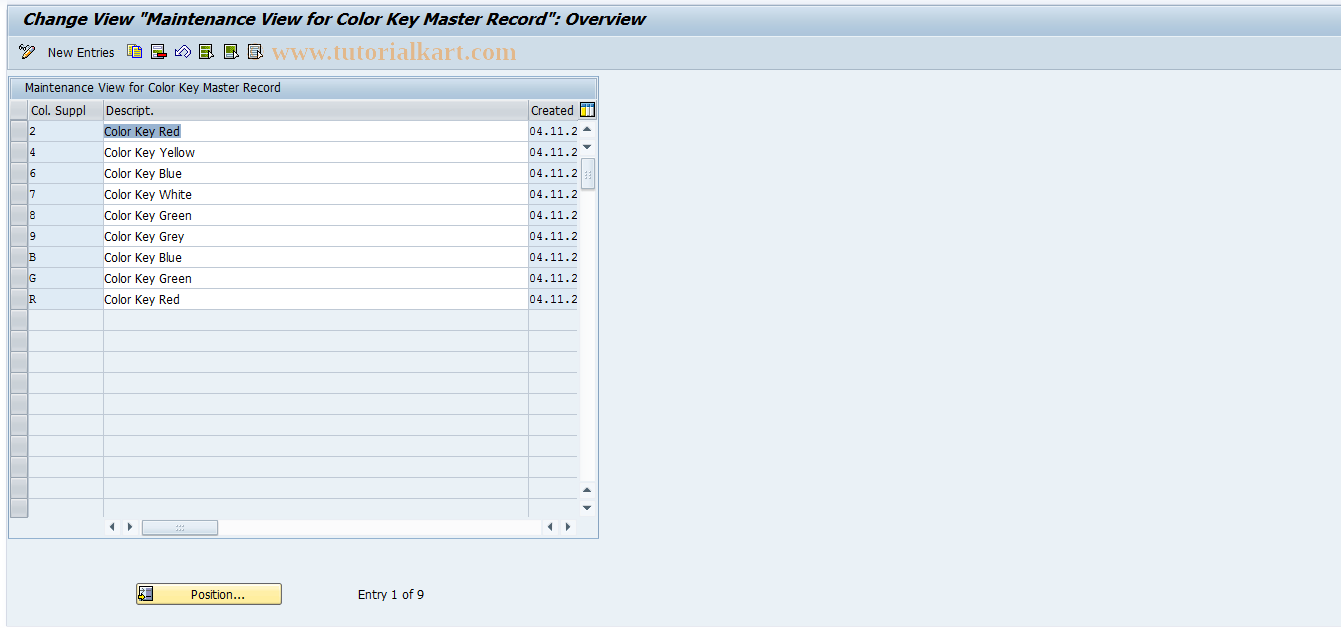Screen dimensions: 1341x628
Task: Click the left horizontal scroll-right arrow
Action: click(x=129, y=527)
